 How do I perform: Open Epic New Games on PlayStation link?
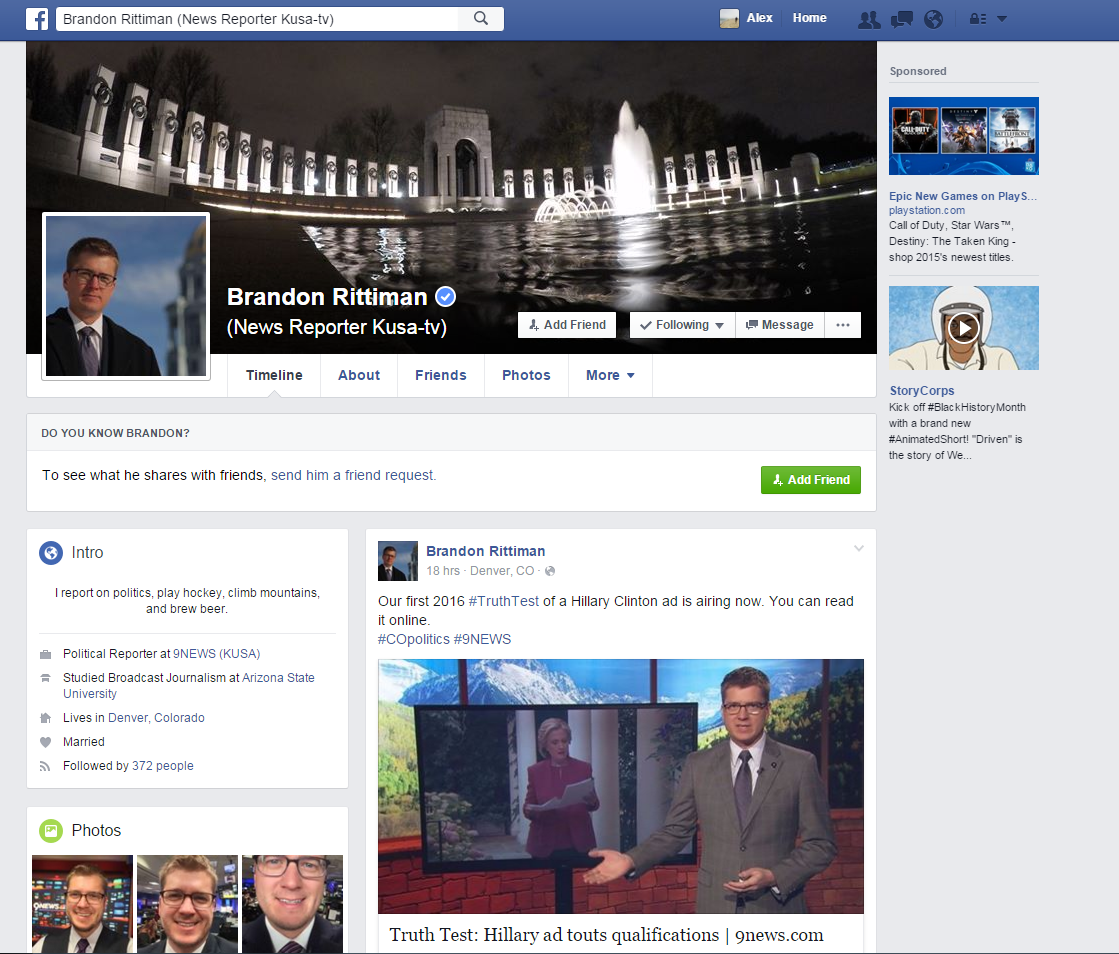coord(963,196)
